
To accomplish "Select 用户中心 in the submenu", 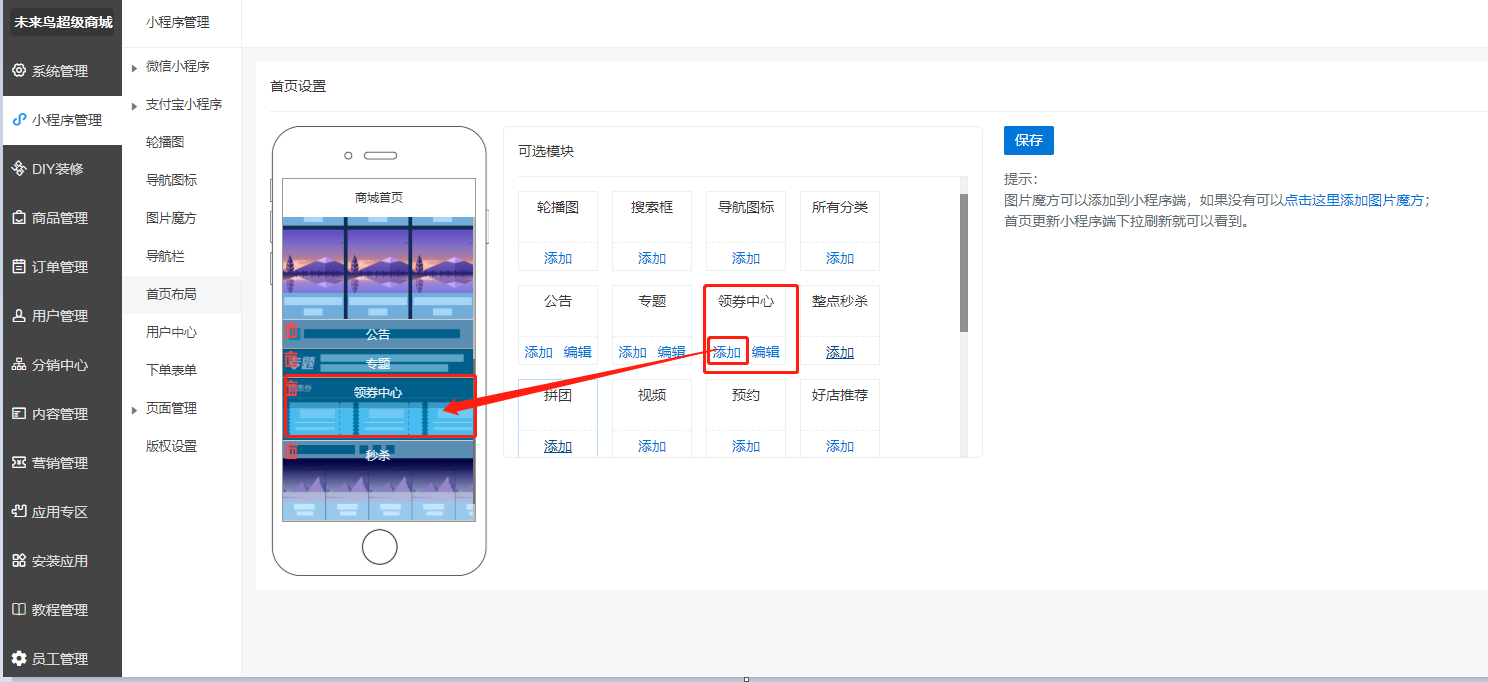I will [x=171, y=332].
